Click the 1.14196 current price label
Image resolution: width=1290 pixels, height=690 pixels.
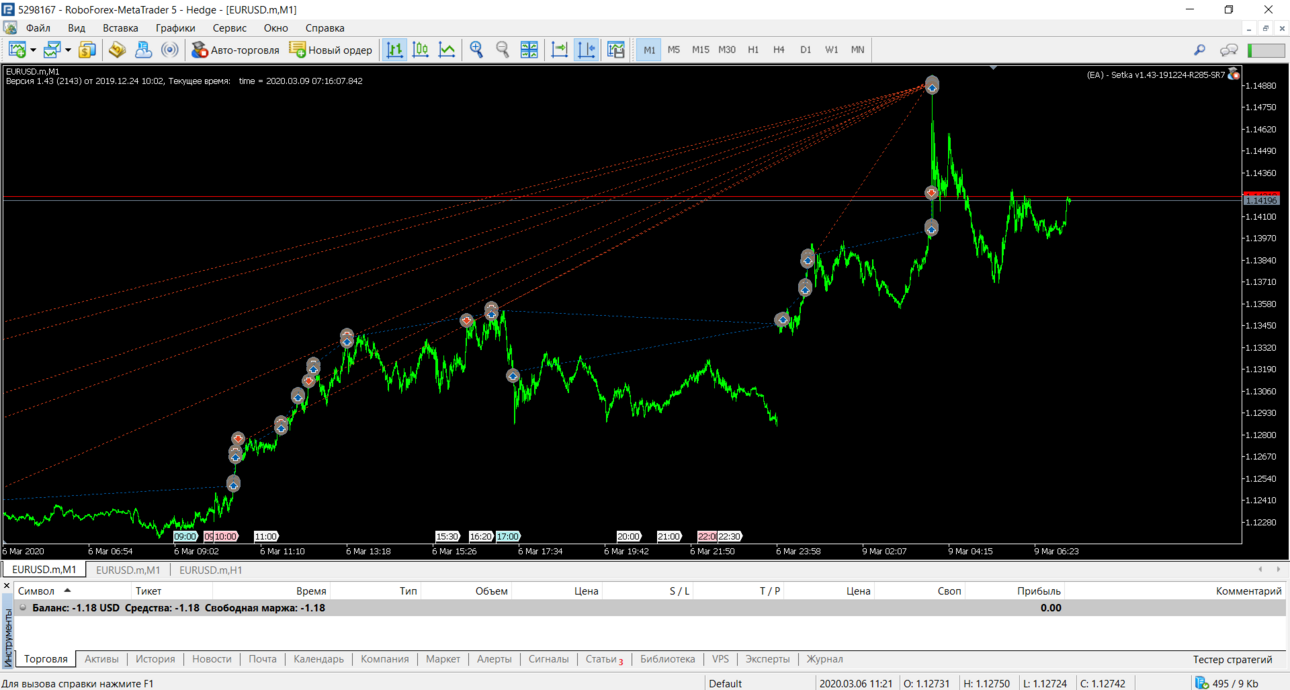pyautogui.click(x=1261, y=200)
